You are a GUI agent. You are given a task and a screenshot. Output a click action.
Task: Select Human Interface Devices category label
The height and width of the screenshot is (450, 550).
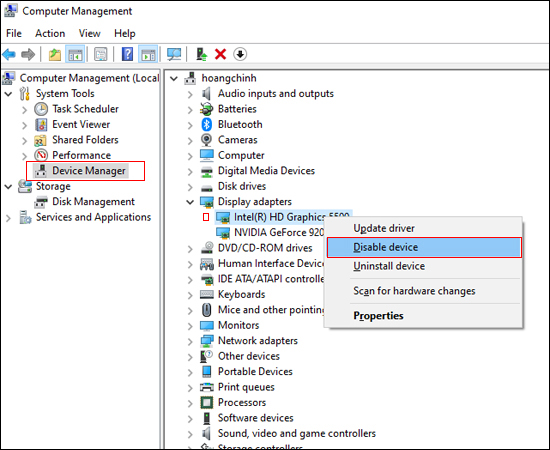tap(271, 263)
